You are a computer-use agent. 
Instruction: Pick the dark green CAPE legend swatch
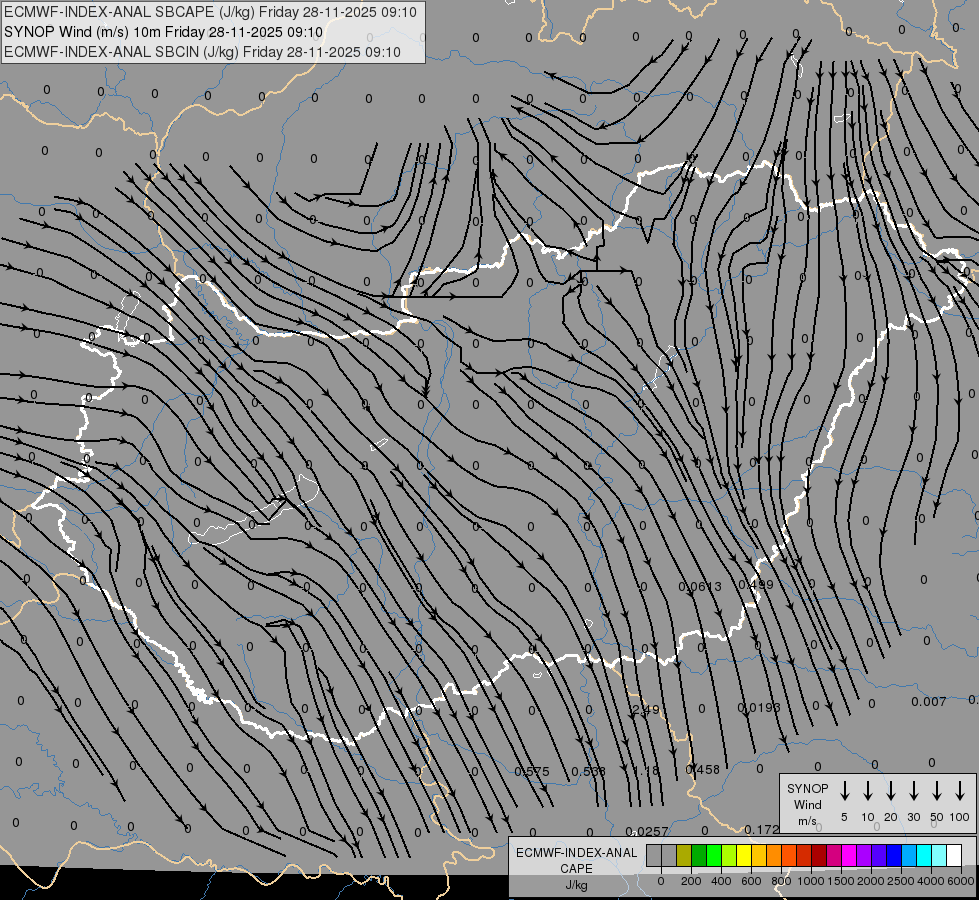tap(699, 855)
